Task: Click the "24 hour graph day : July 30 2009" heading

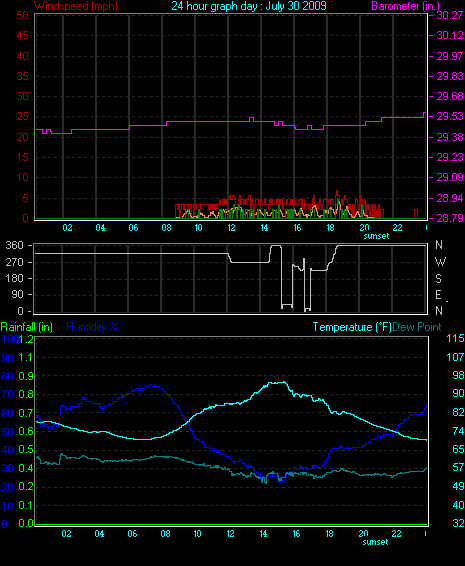Action: 249,6
